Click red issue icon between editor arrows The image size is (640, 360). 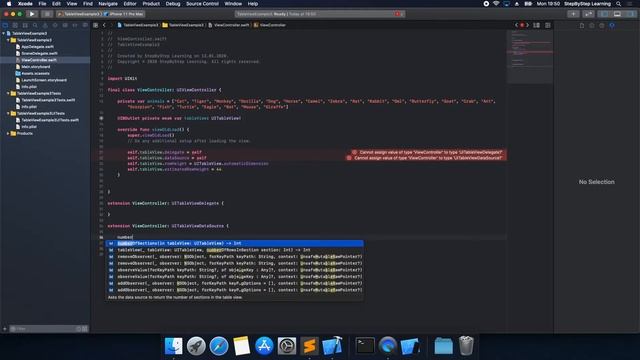[522, 25]
